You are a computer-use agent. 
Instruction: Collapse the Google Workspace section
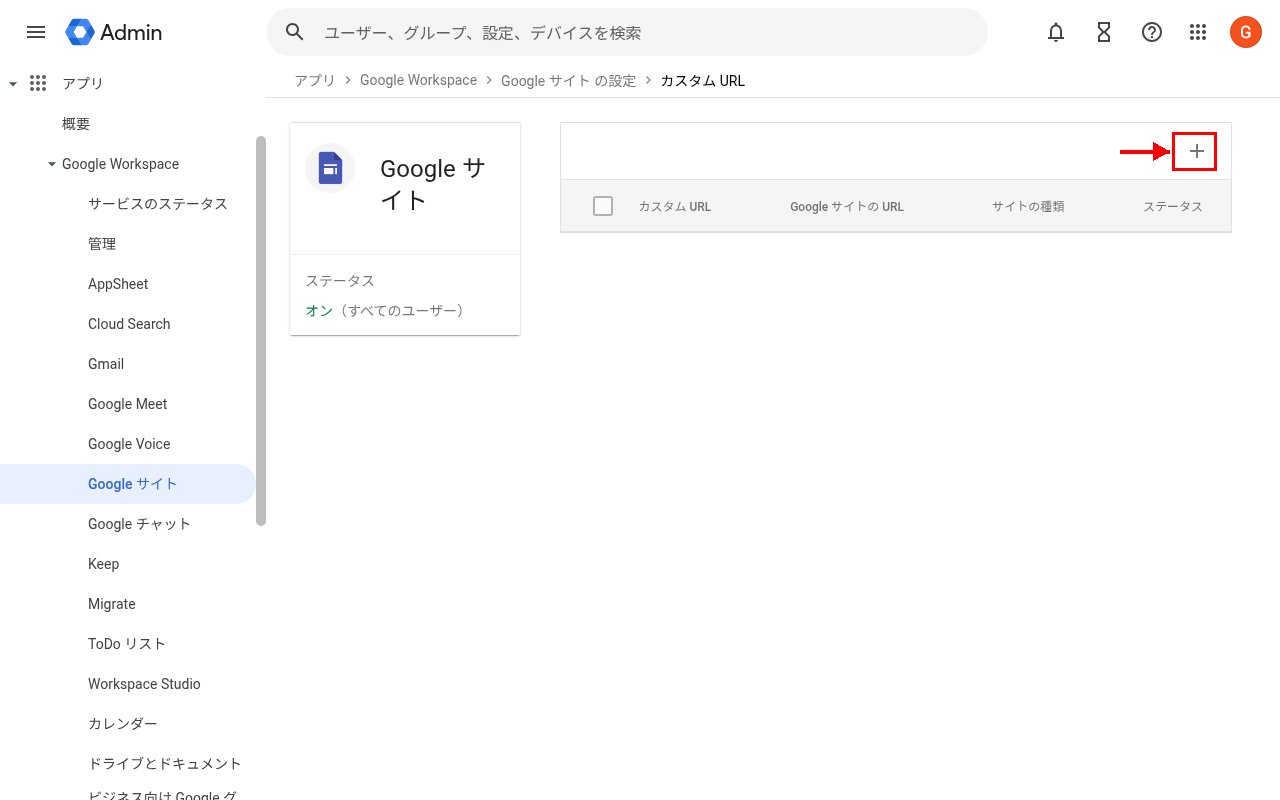tap(51, 164)
